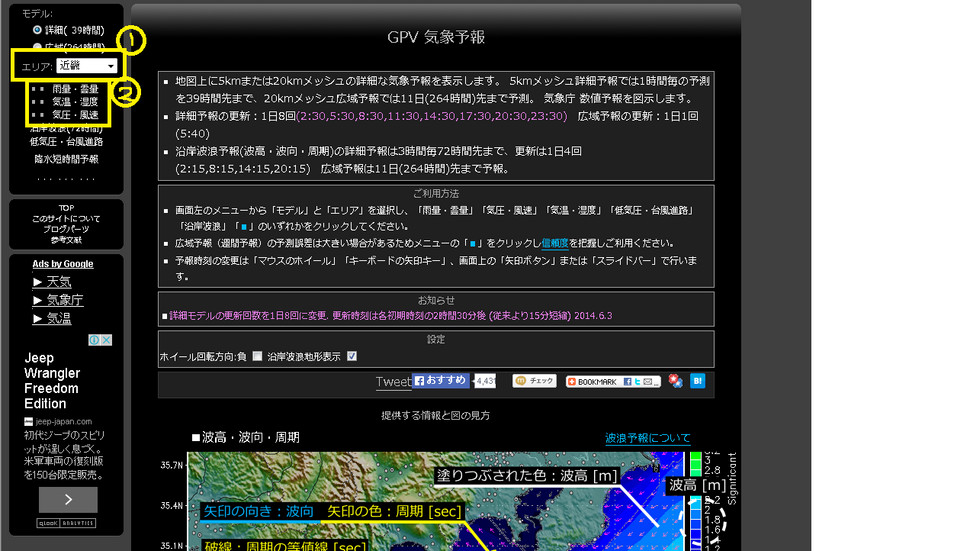This screenshot has height=551, width=970.
Task: Click Facebook おすすめ button
Action: pyautogui.click(x=441, y=380)
